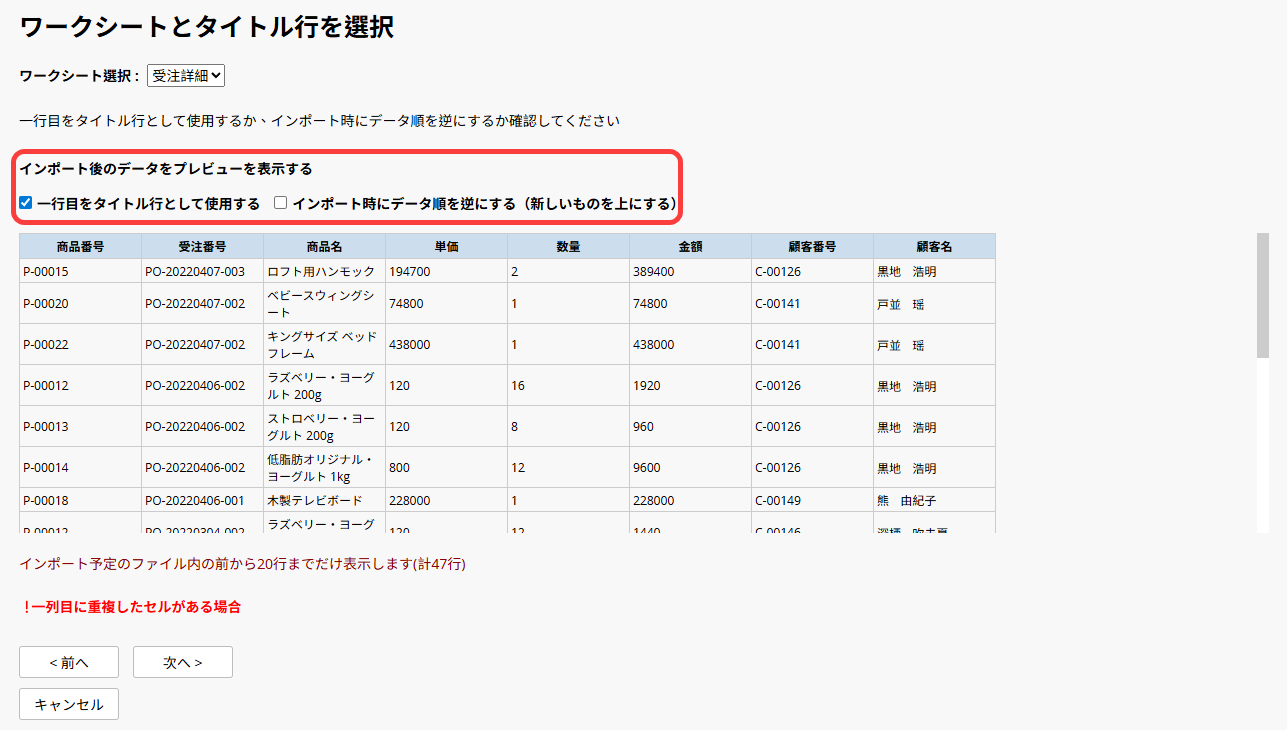Screen dimensions: 1287x730
Task: Click the キャンセル button
Action: click(x=69, y=704)
